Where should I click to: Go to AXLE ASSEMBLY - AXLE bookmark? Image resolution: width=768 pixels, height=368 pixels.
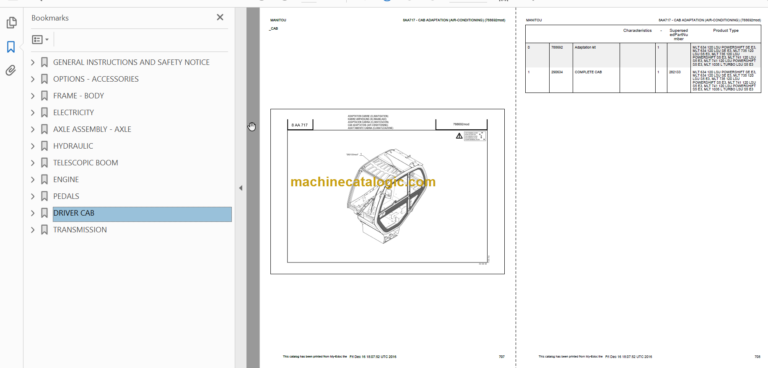coord(92,129)
